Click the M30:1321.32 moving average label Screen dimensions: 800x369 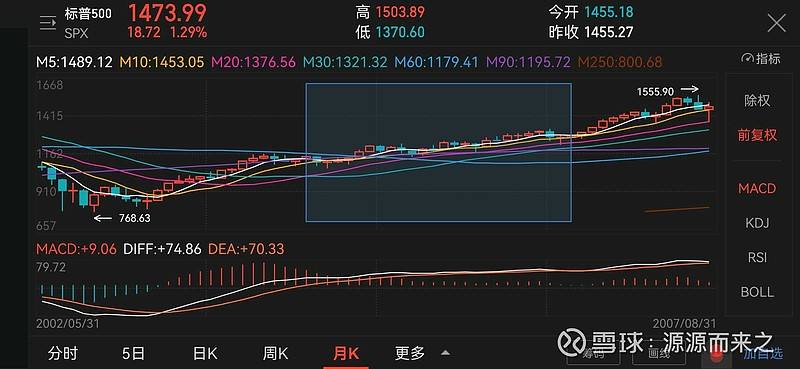pos(345,62)
